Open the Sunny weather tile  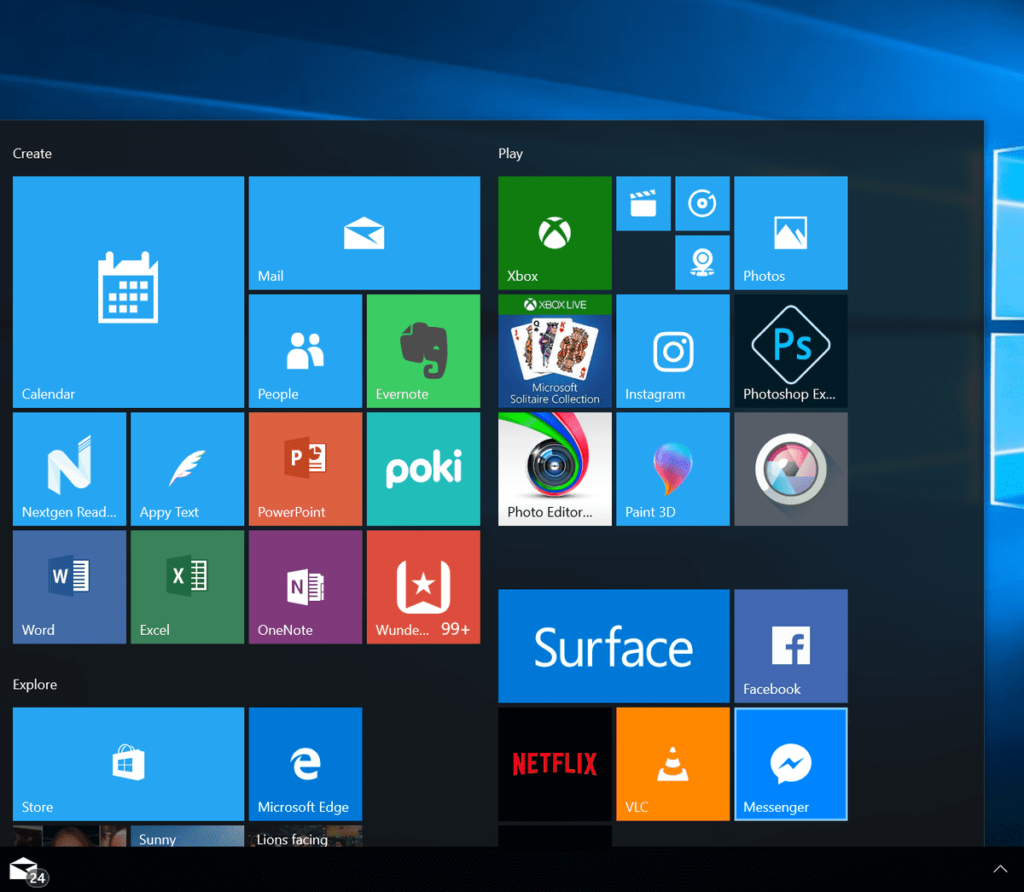187,836
